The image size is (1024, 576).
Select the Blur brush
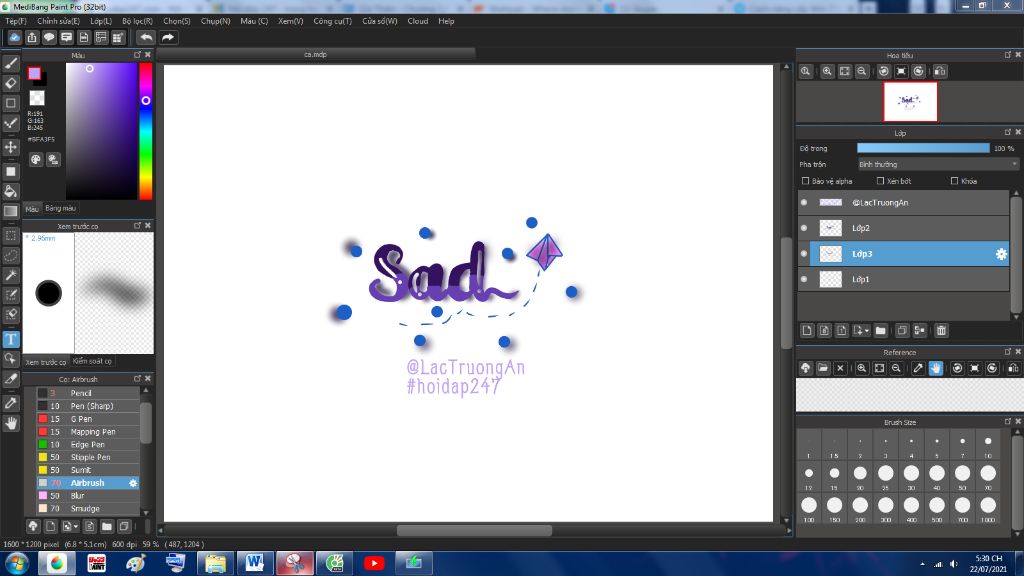pyautogui.click(x=88, y=496)
